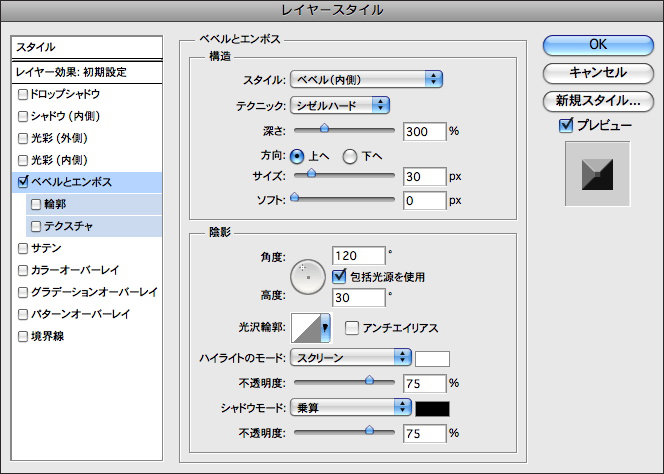Enable the アンチエイリアス checkbox
Viewport: 664px width, 474px height.
point(352,328)
